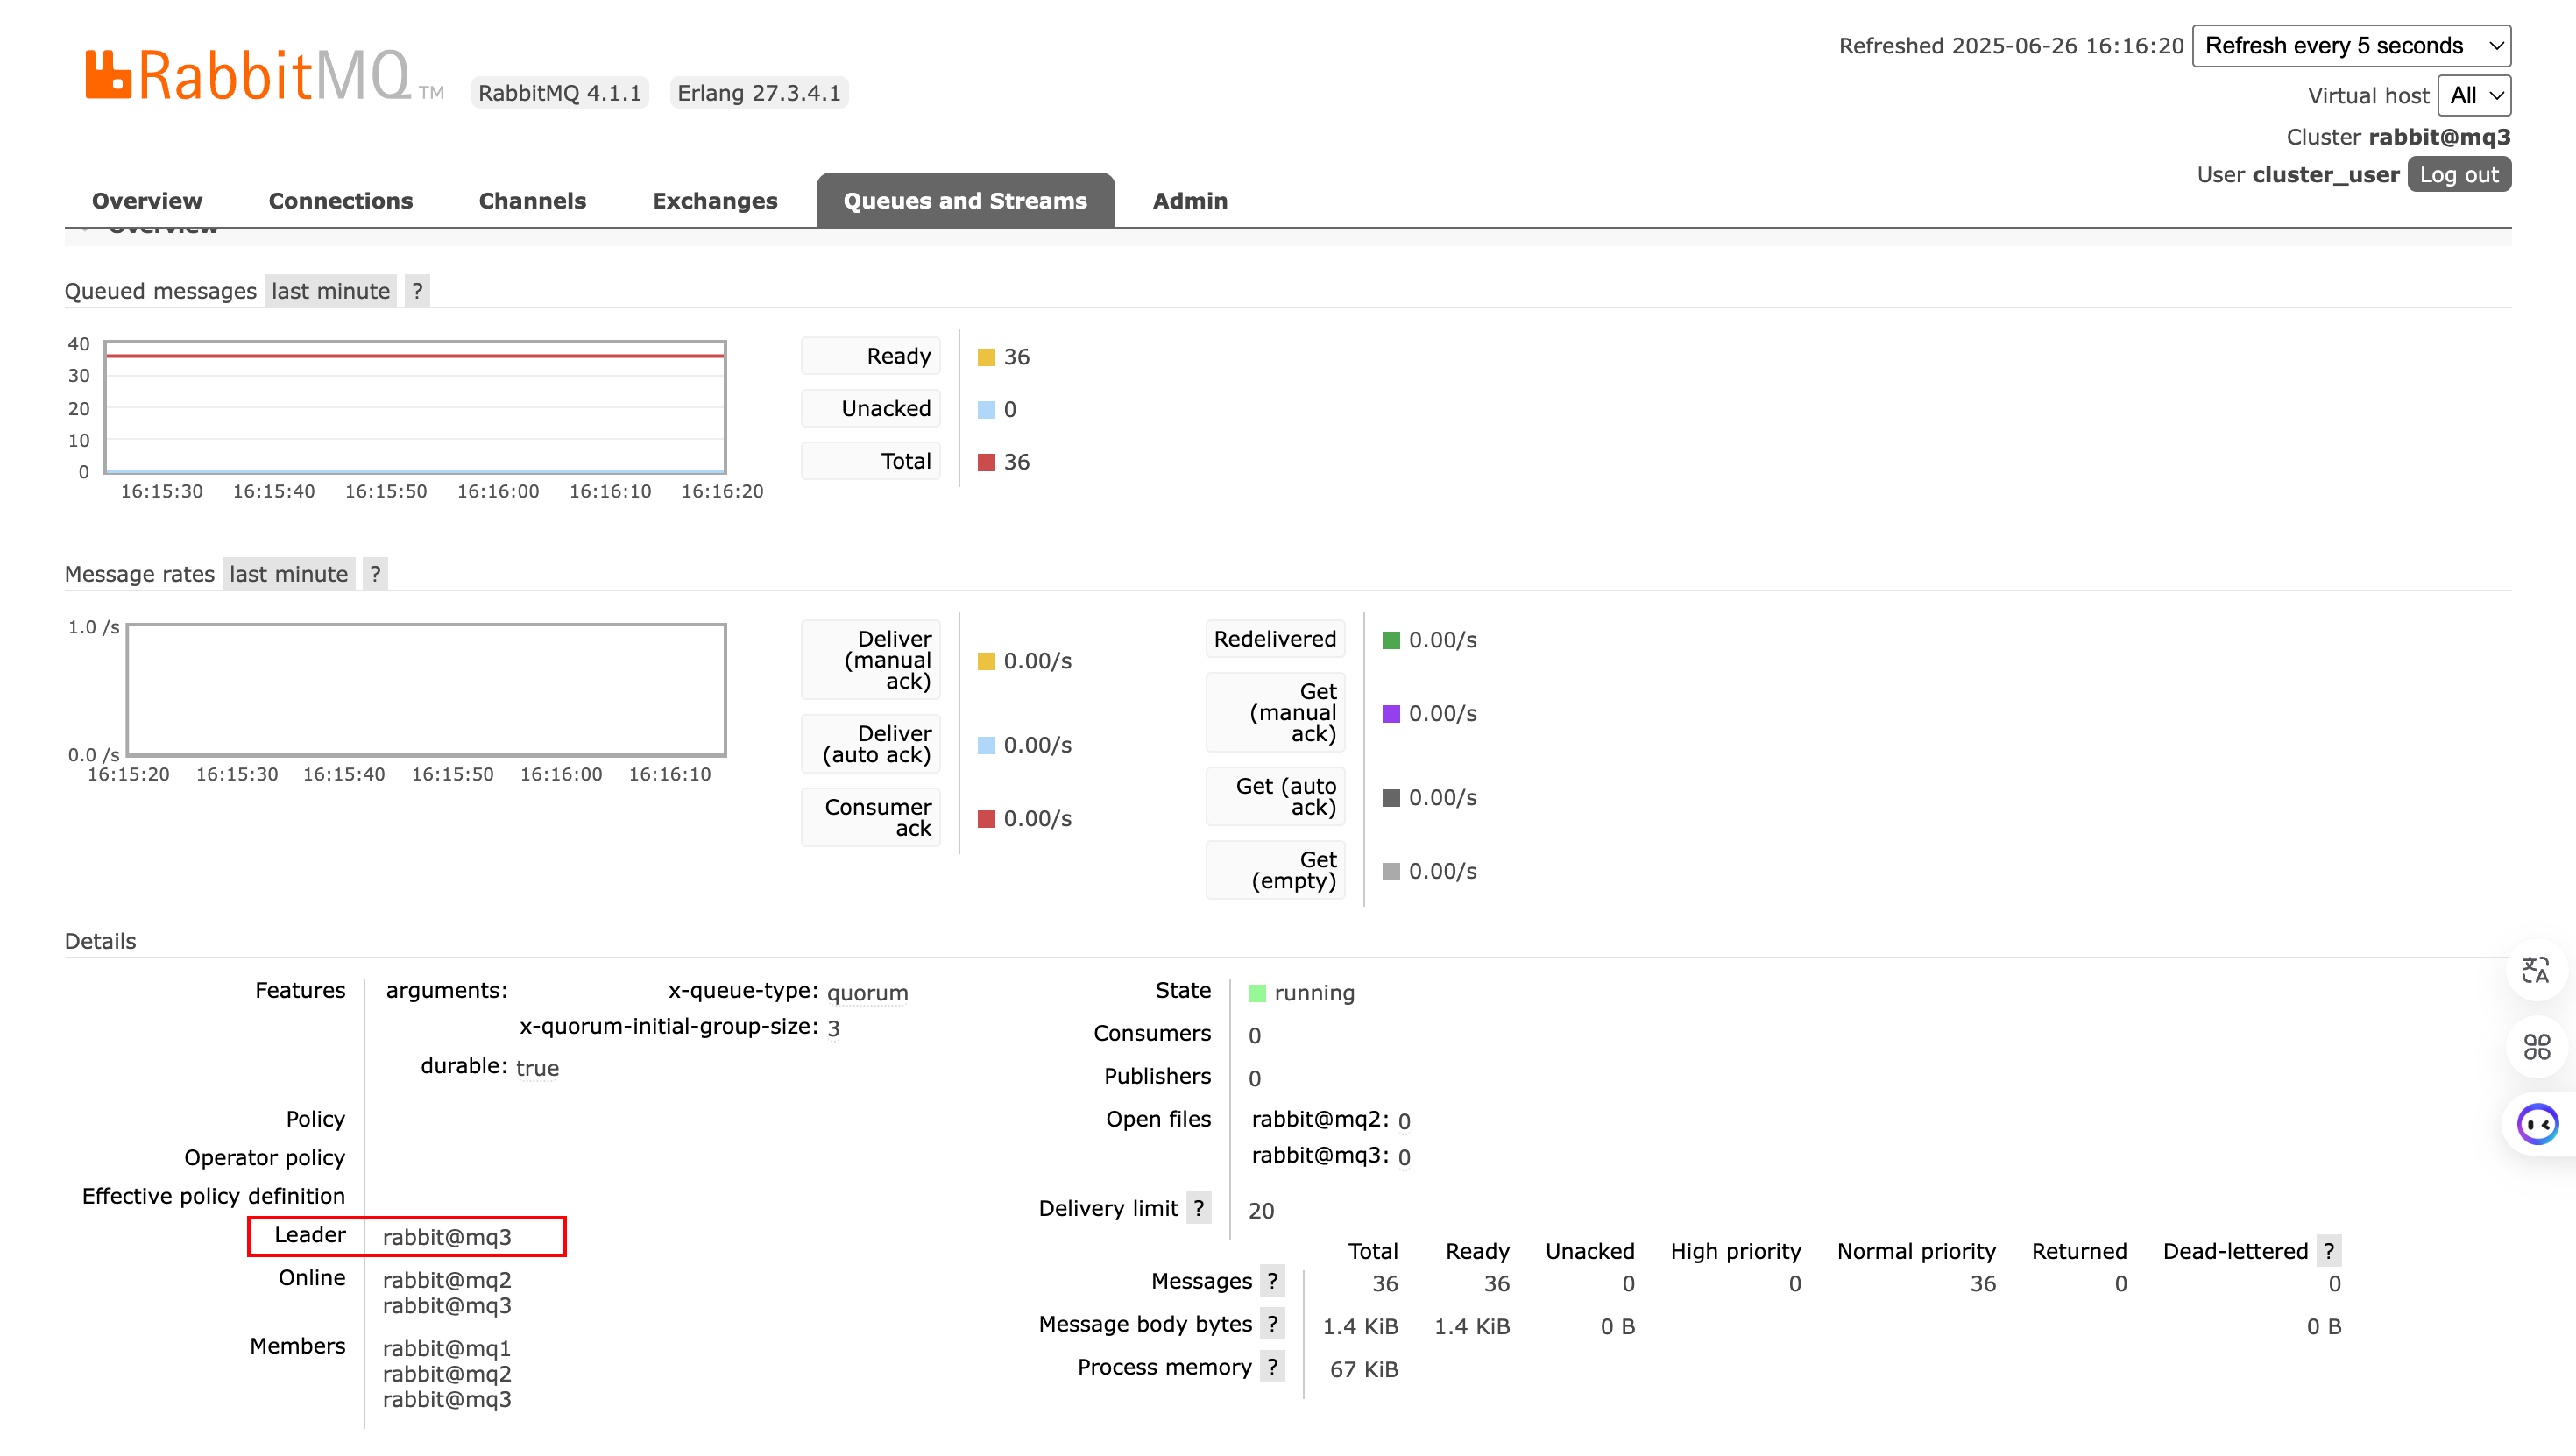Show Dead-lettered column help
The image size is (2576, 1456).
(2329, 1251)
